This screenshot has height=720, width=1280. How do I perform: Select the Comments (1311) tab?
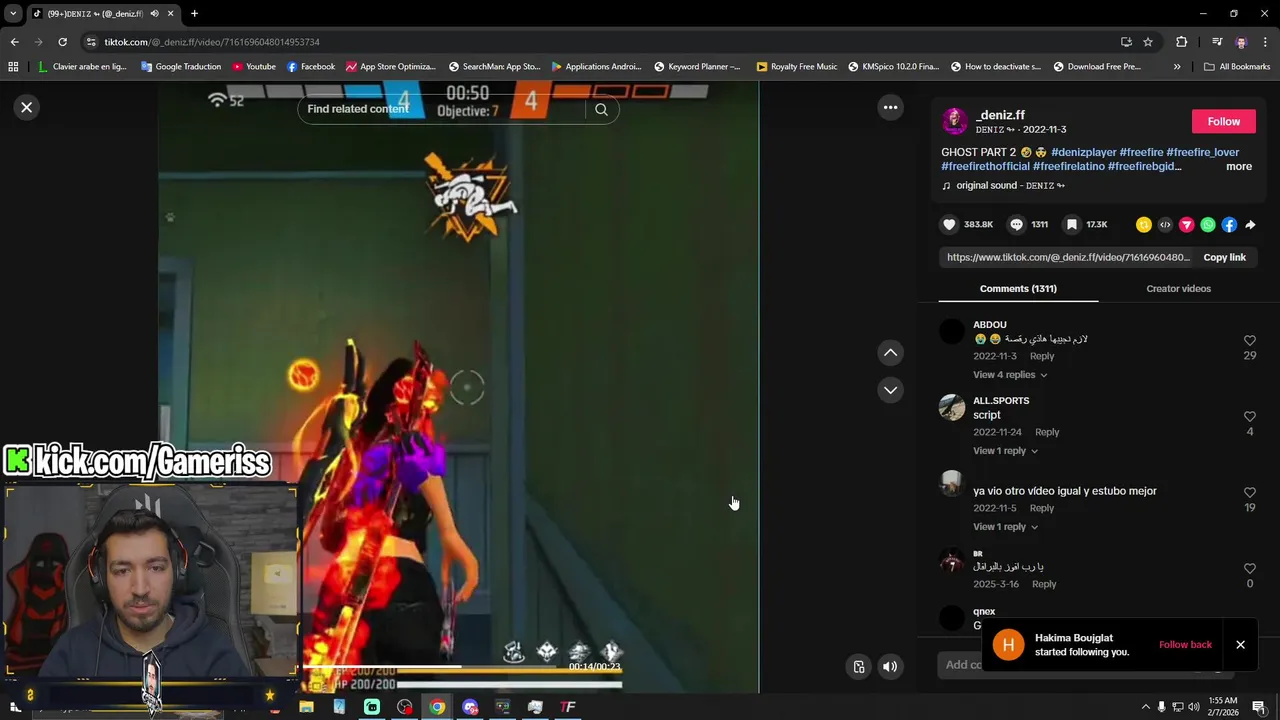pyautogui.click(x=1018, y=288)
